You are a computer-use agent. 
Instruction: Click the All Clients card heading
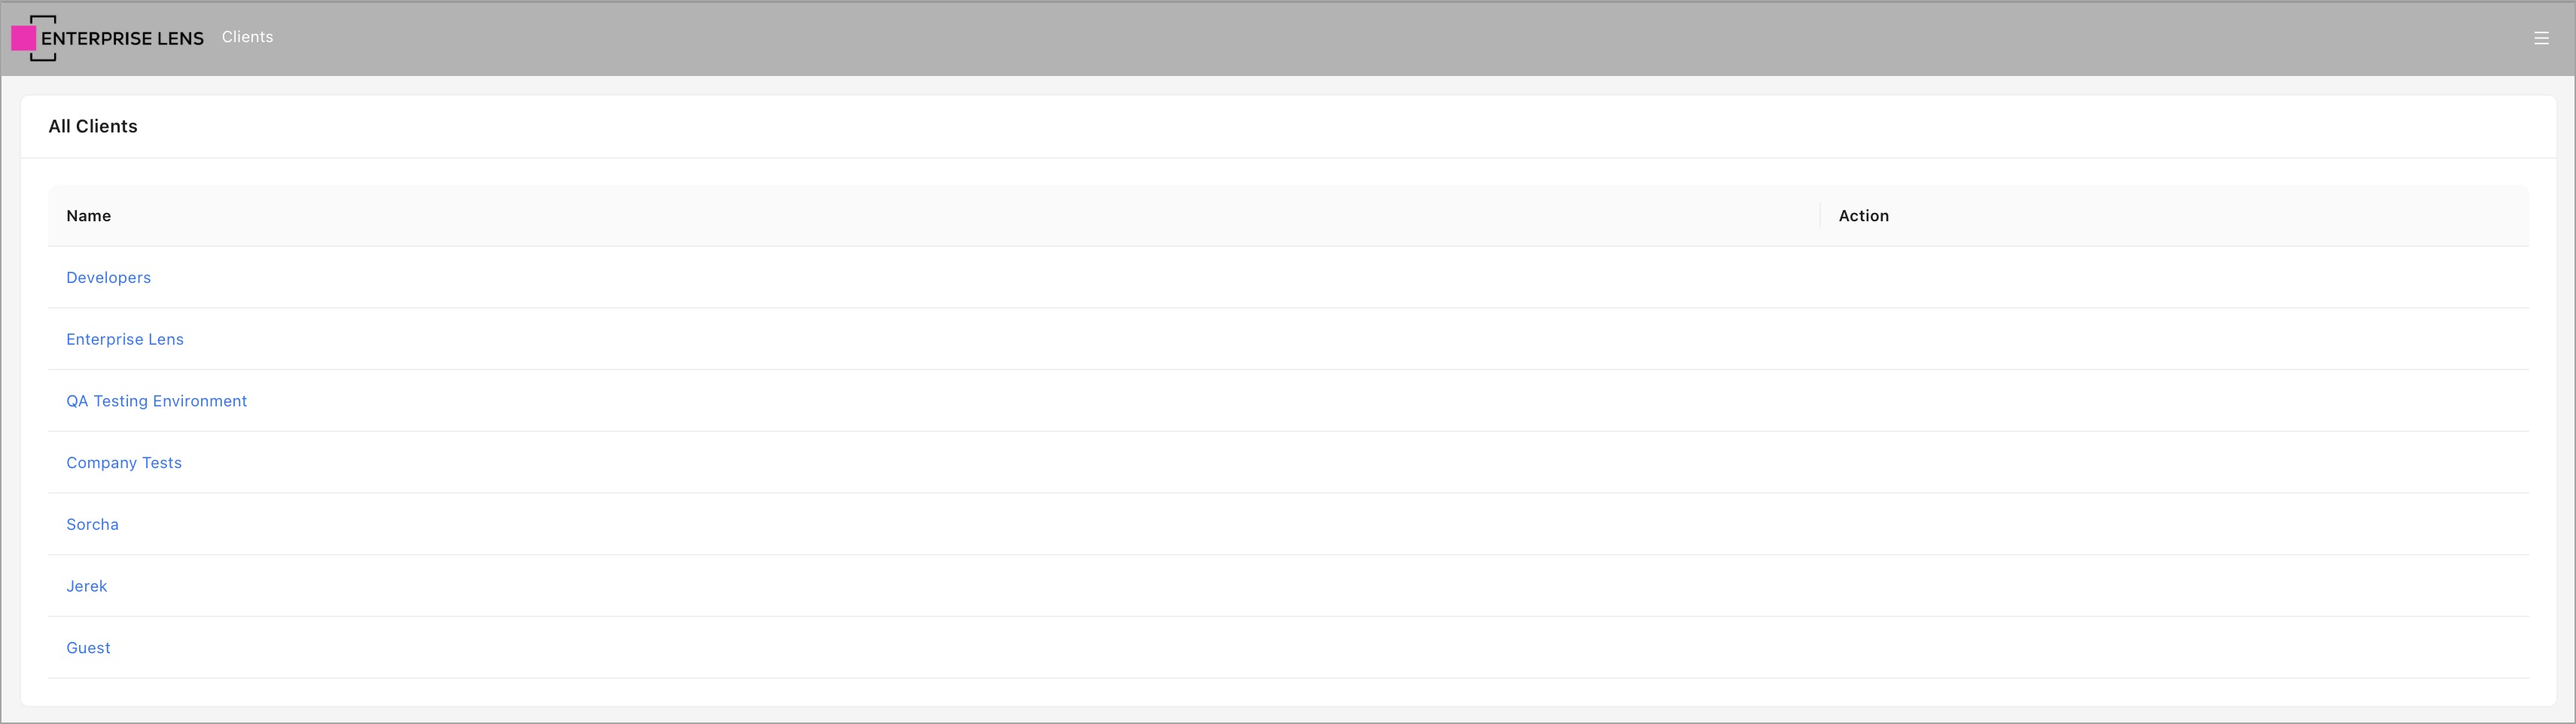pyautogui.click(x=93, y=127)
